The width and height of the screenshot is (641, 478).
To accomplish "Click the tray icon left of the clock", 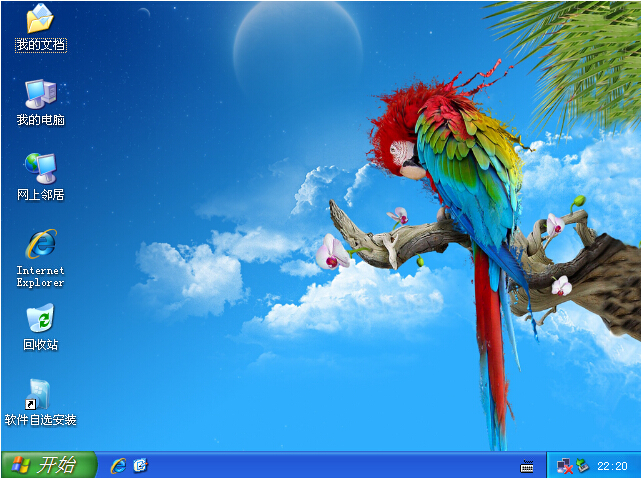I will [x=582, y=466].
